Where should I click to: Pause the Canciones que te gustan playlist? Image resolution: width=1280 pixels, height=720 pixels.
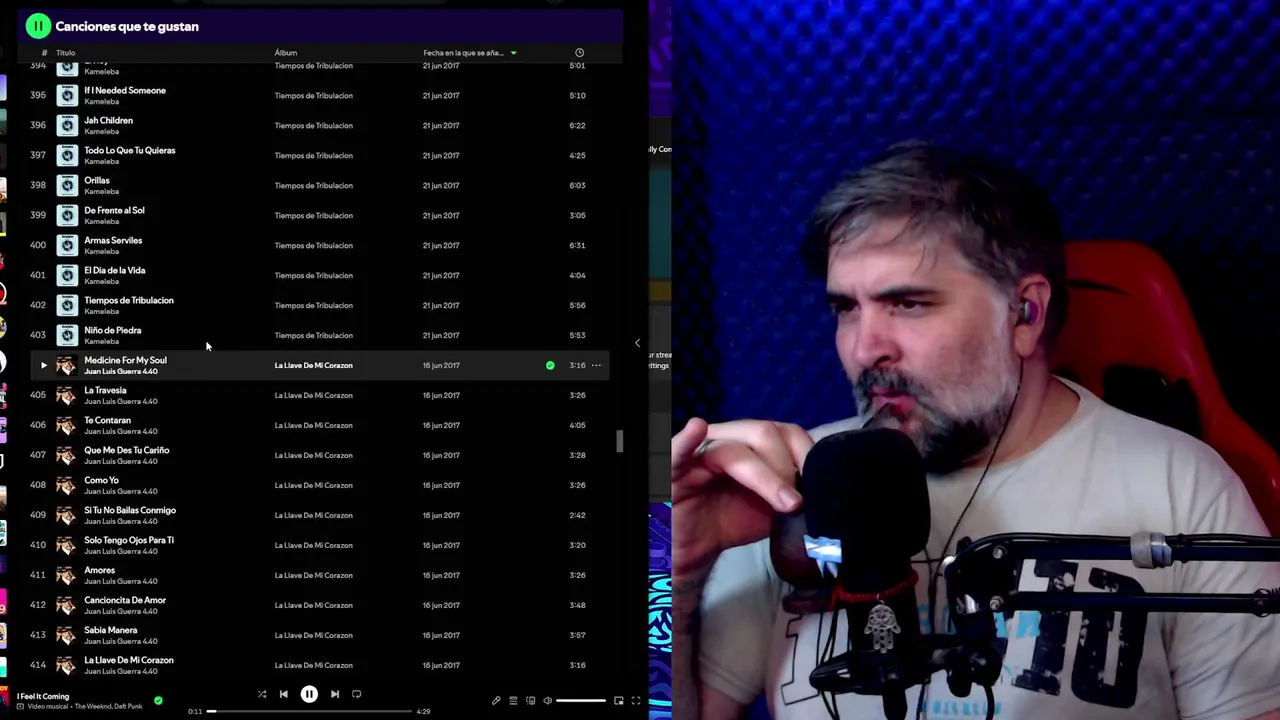point(38,26)
